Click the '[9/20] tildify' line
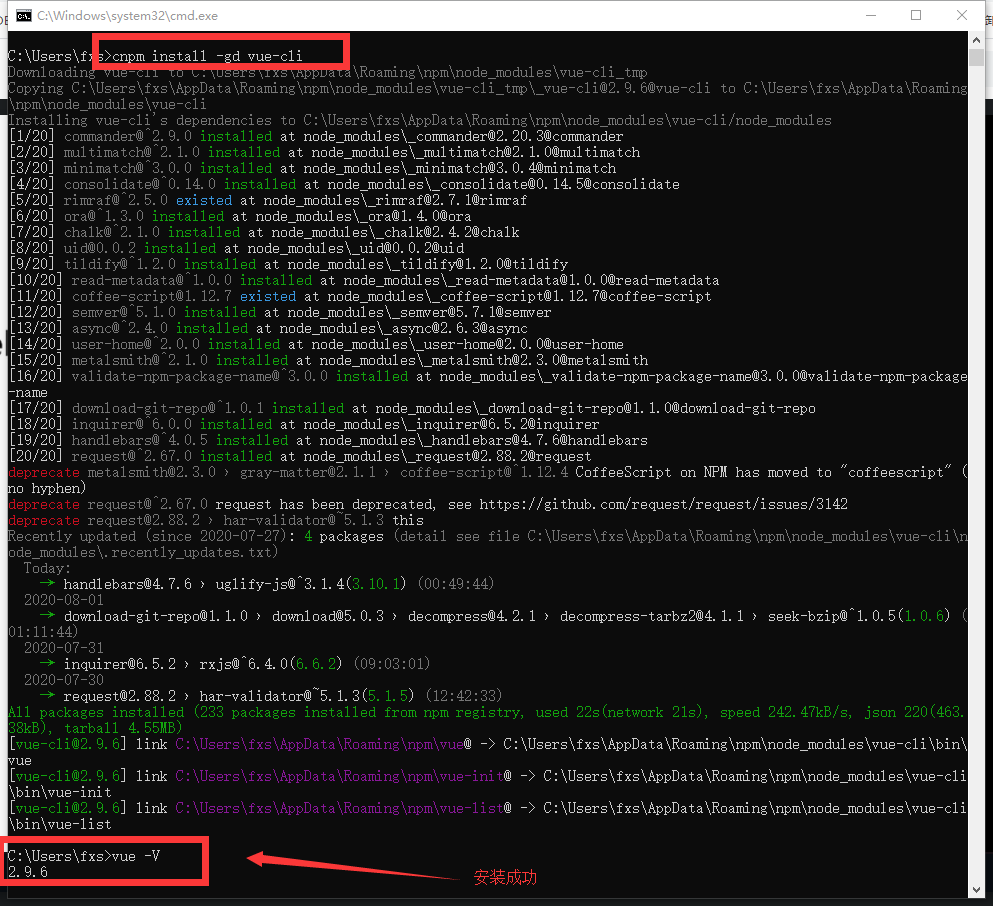993x906 pixels. coord(288,264)
